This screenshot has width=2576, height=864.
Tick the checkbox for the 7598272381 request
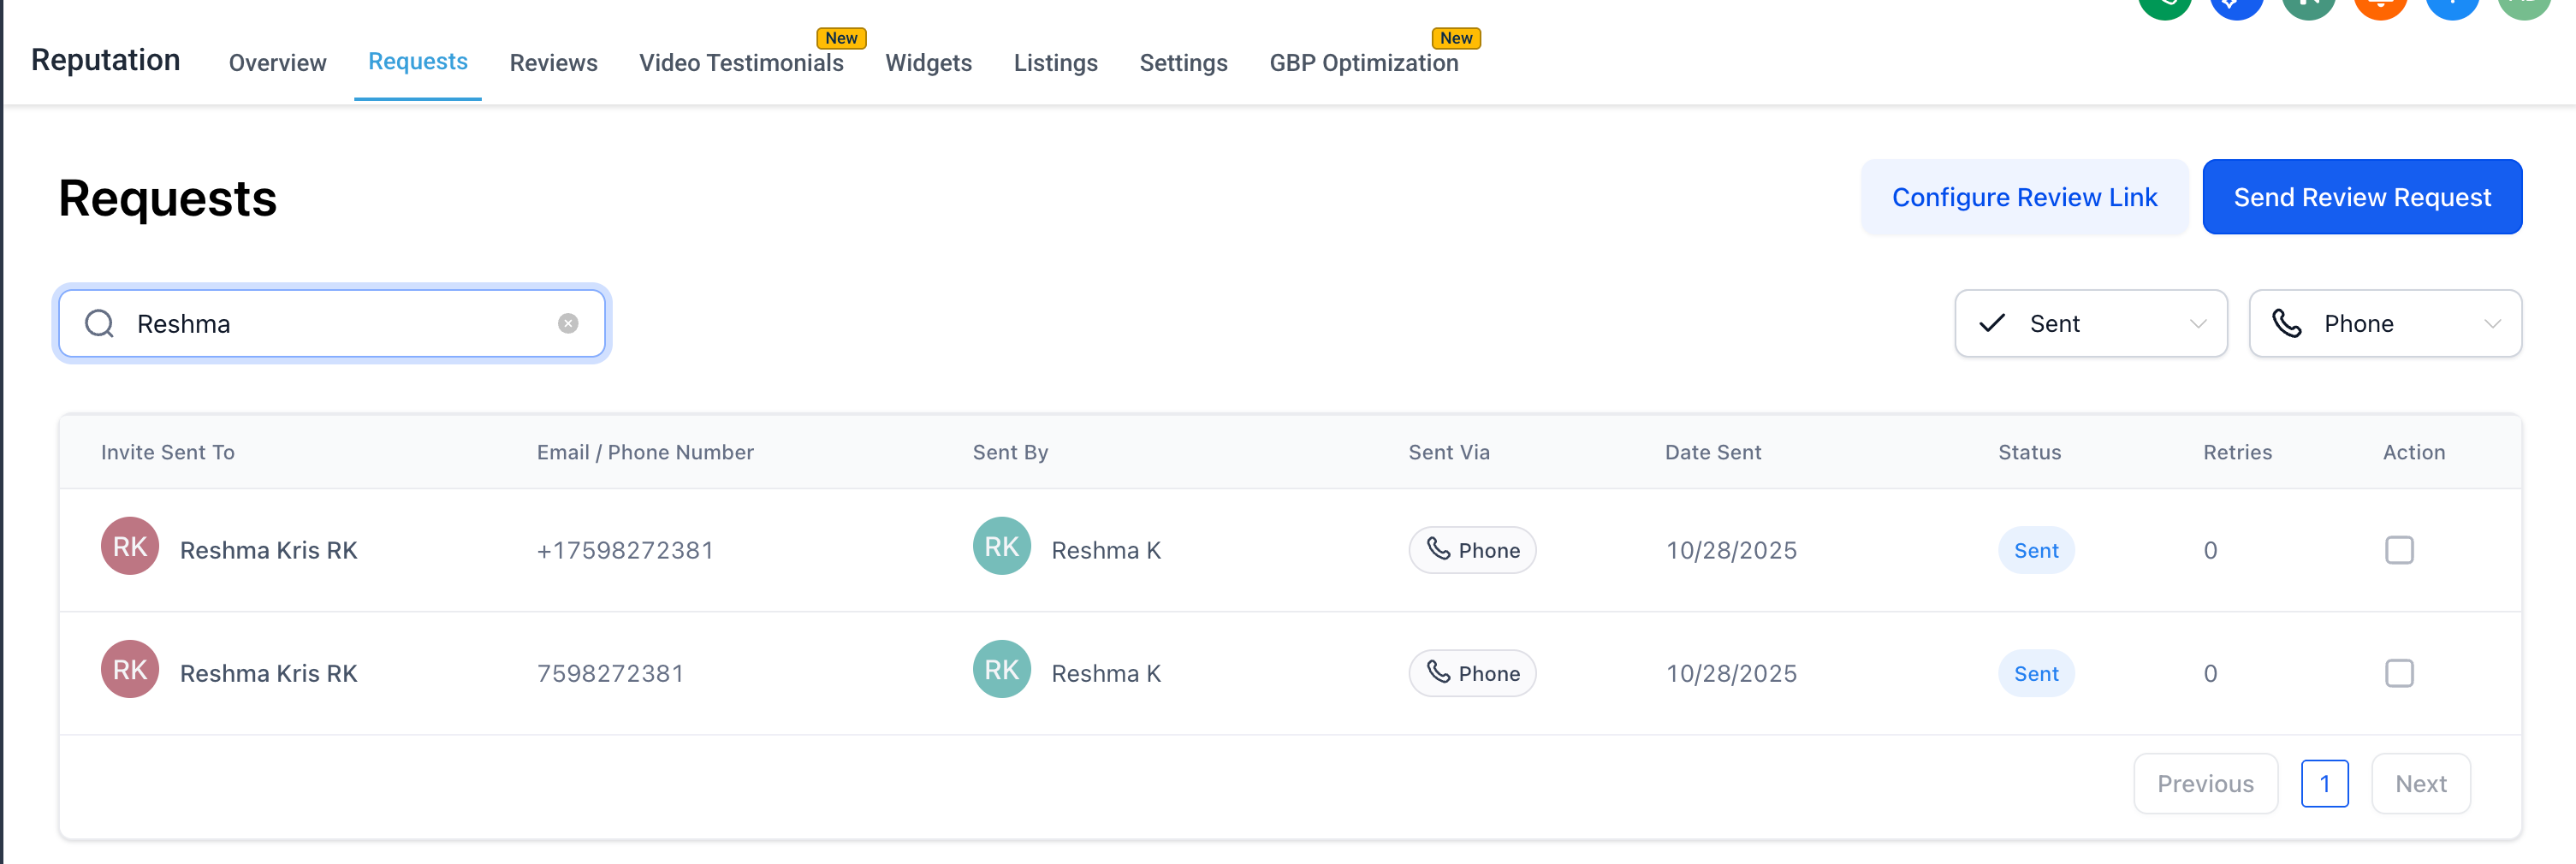(x=2398, y=673)
